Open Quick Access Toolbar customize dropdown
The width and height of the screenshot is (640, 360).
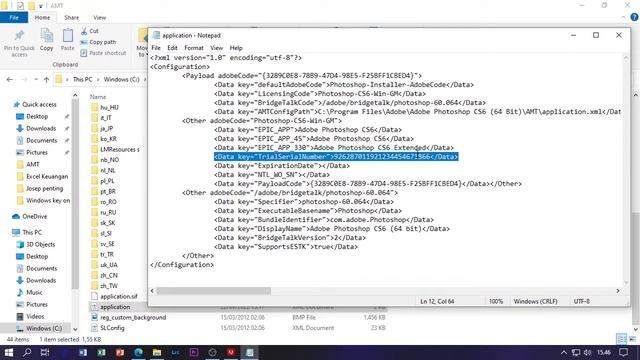pos(40,6)
